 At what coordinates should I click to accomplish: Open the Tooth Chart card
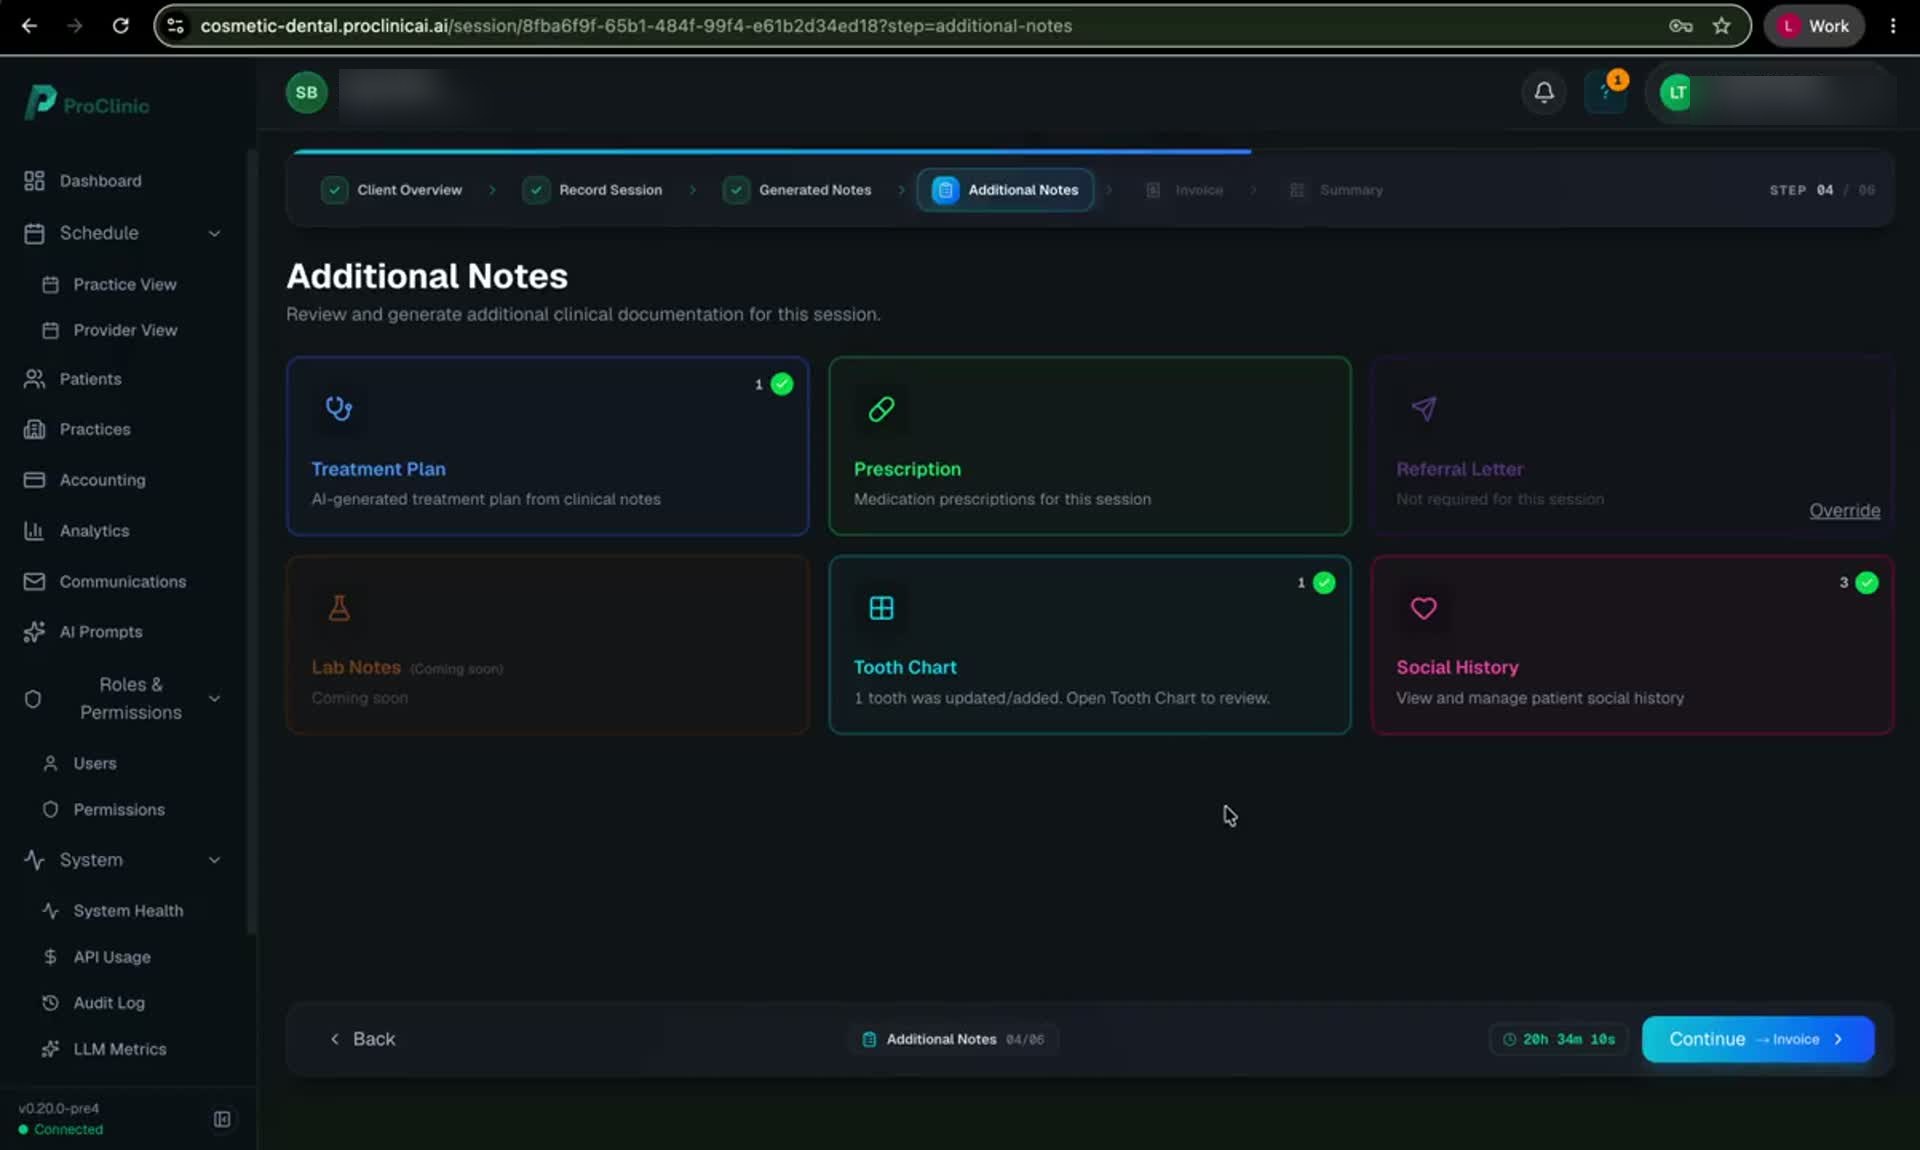tap(1090, 645)
